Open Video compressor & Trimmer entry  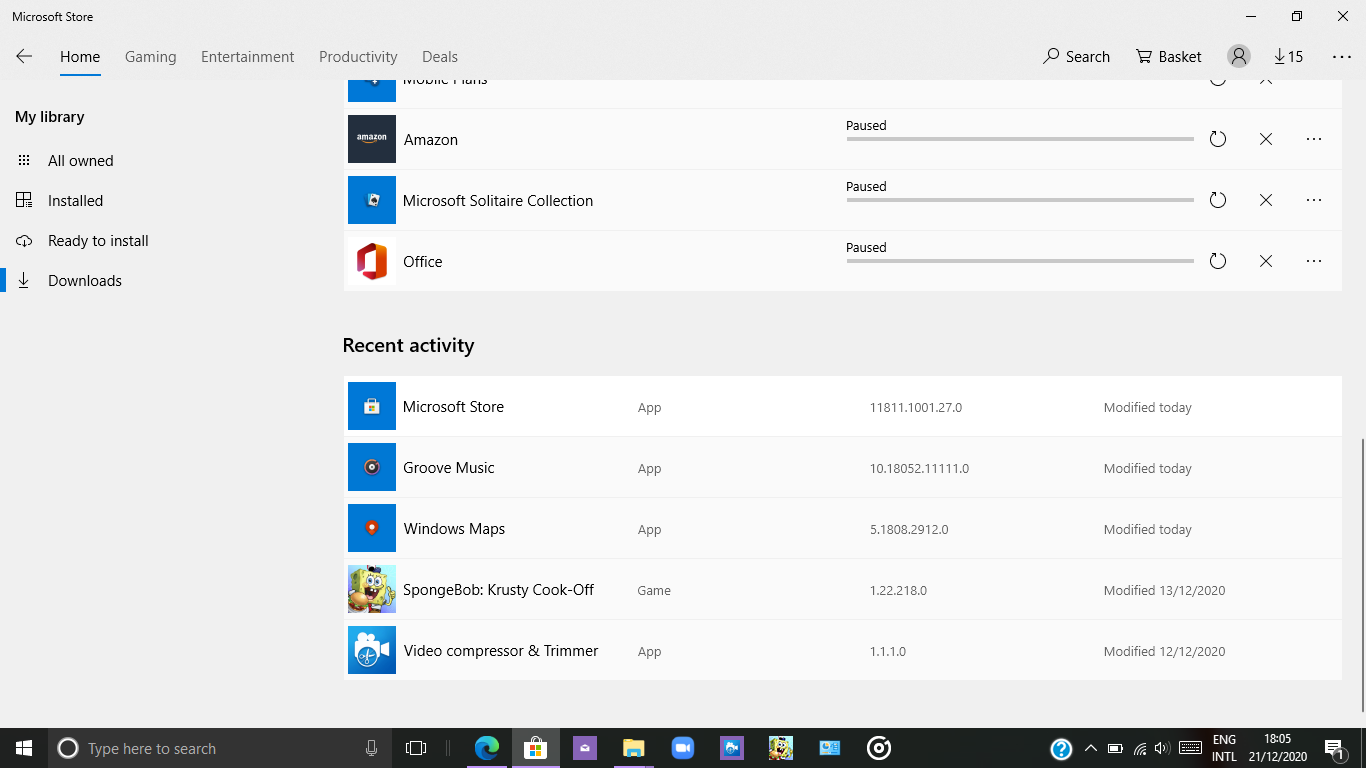pyautogui.click(x=843, y=651)
